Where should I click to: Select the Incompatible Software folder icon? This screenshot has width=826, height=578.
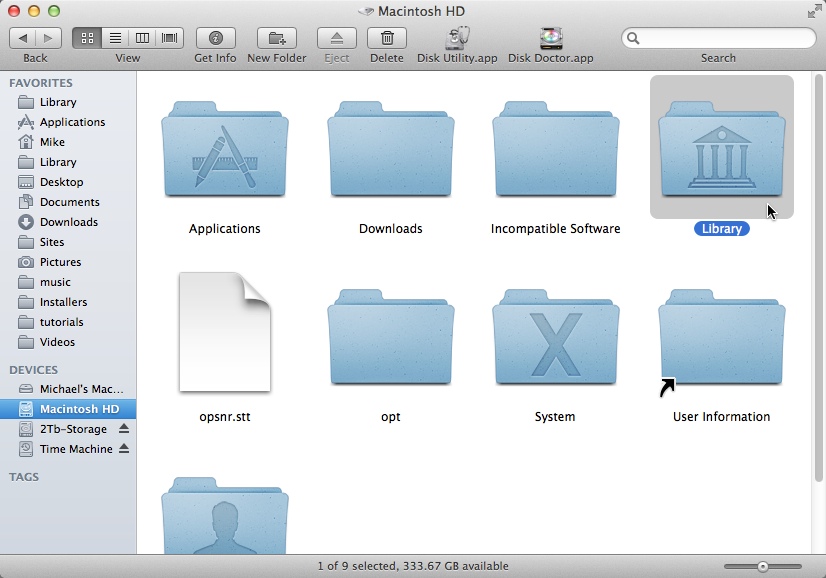click(x=556, y=150)
